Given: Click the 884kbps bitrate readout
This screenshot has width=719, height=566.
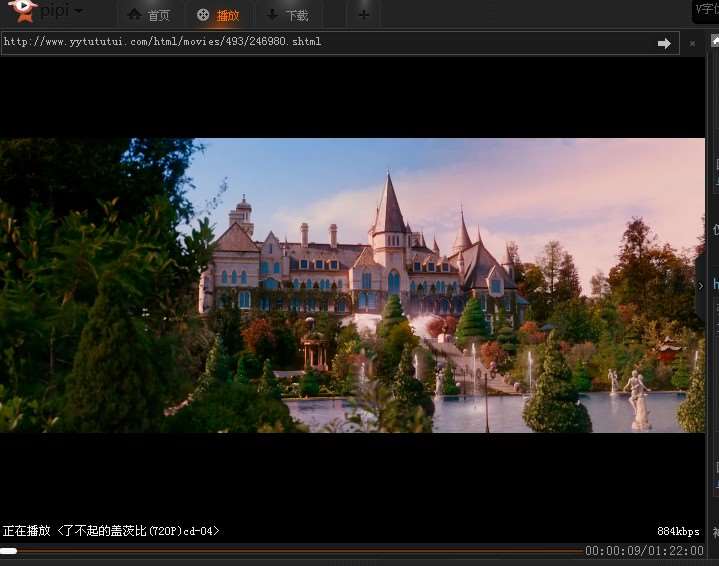Looking at the screenshot, I should pos(678,532).
